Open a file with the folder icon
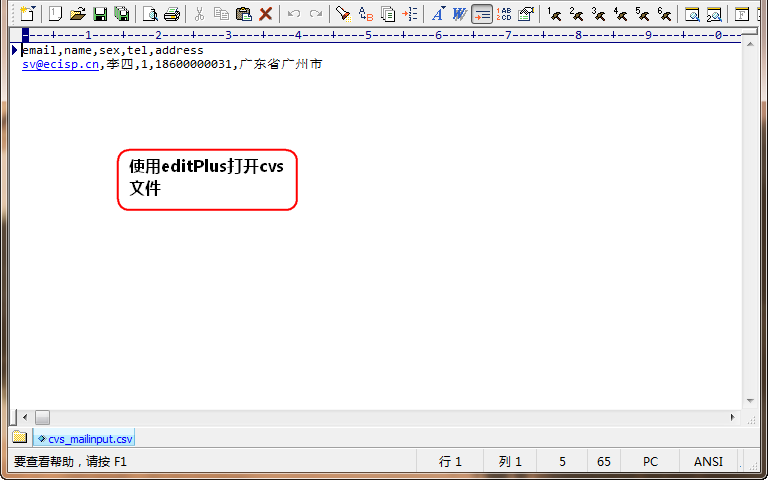768x480 pixels. pos(77,14)
